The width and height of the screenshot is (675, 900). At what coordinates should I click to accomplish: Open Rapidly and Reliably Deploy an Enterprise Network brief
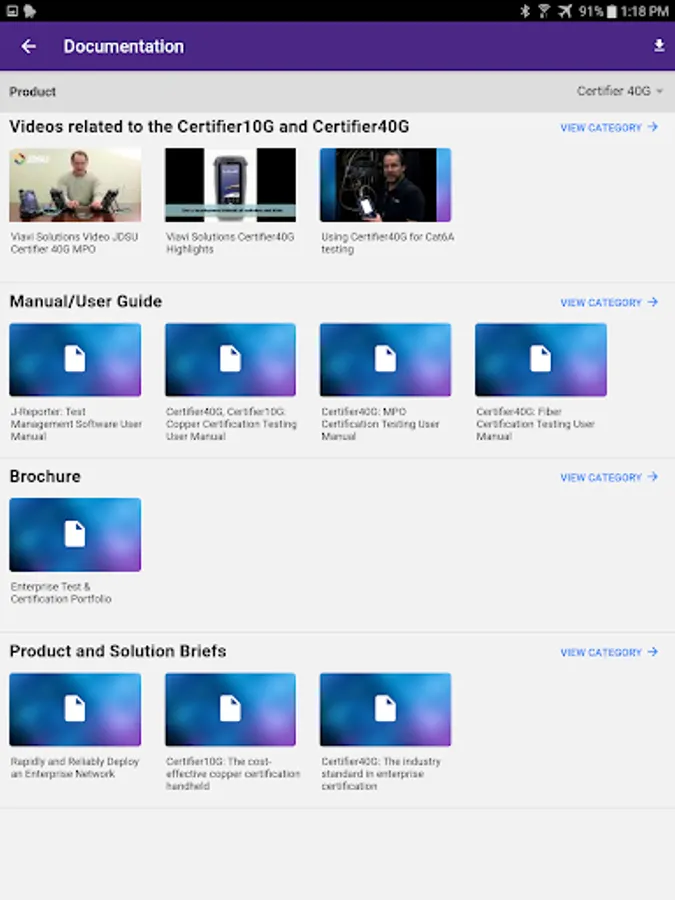coord(75,710)
